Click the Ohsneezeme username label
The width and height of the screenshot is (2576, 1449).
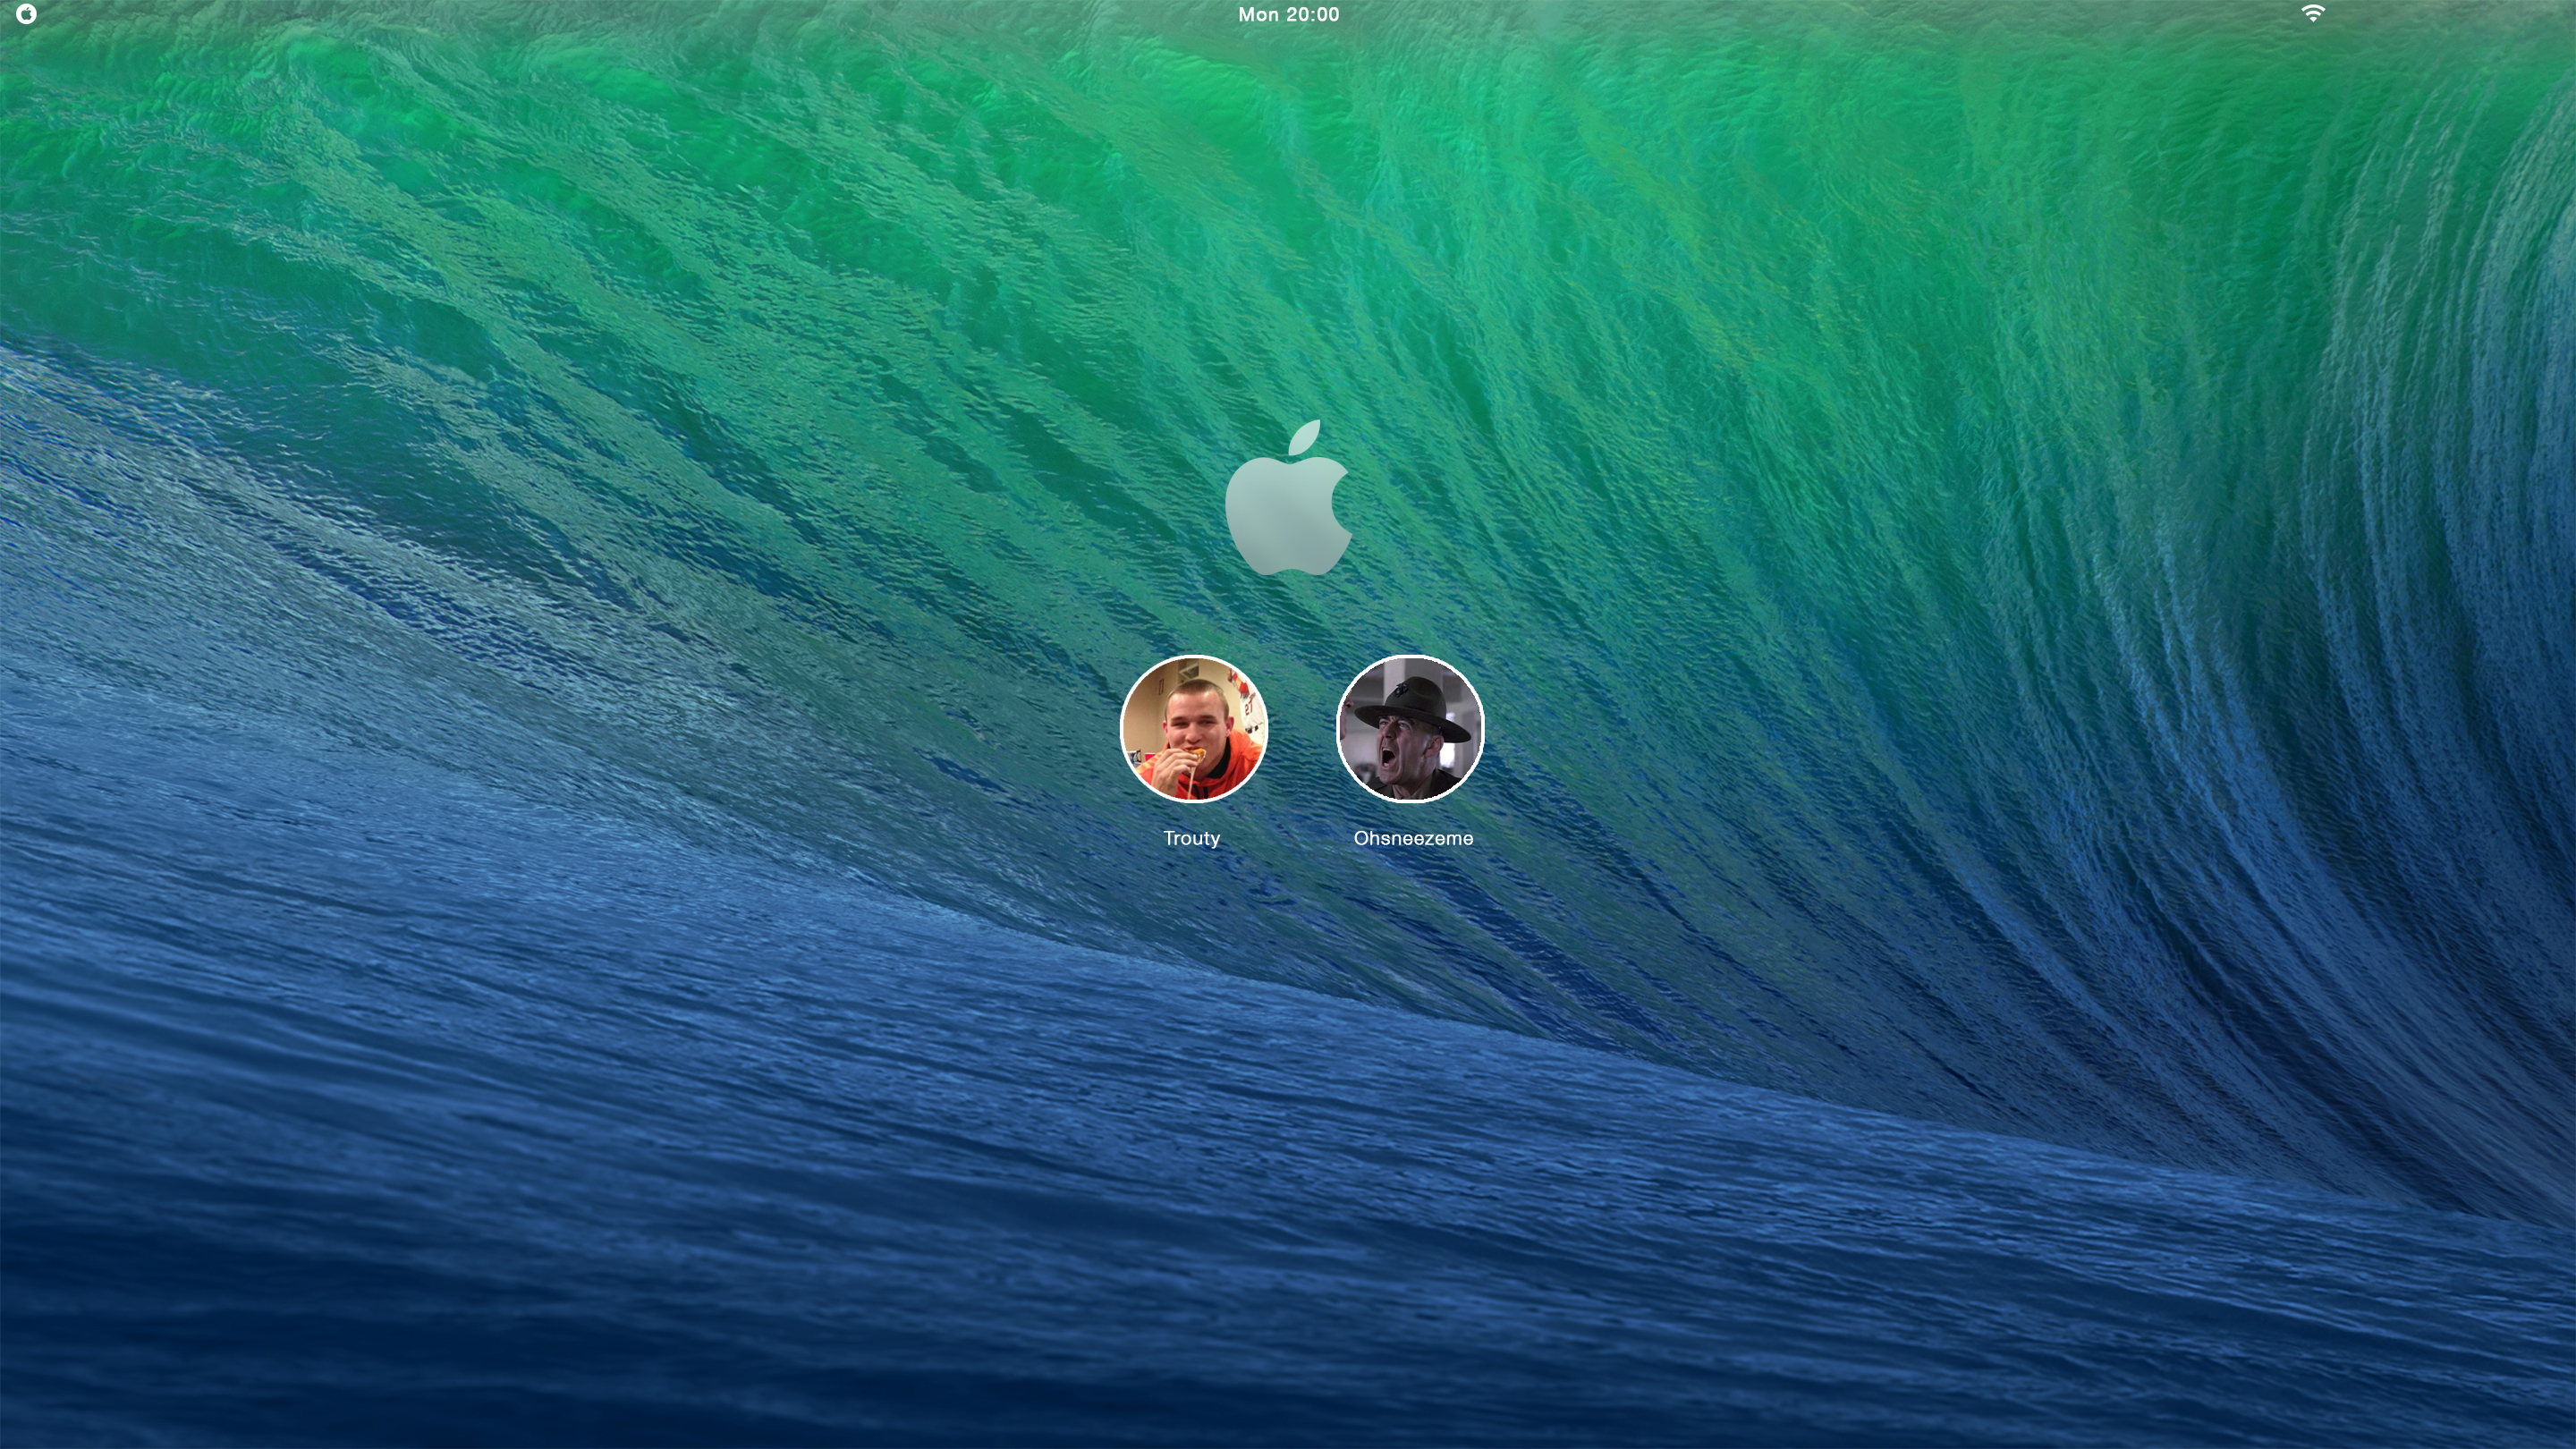(1413, 838)
